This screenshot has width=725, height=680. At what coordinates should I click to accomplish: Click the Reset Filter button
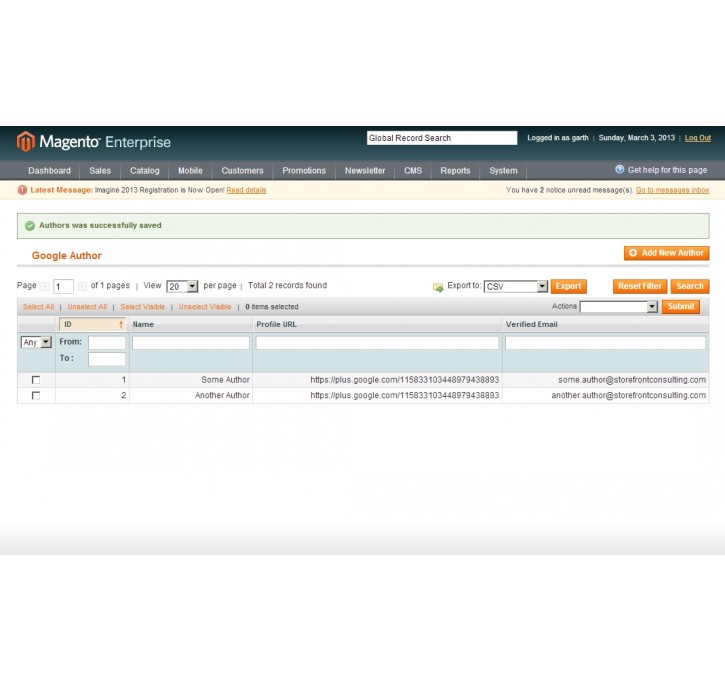640,287
